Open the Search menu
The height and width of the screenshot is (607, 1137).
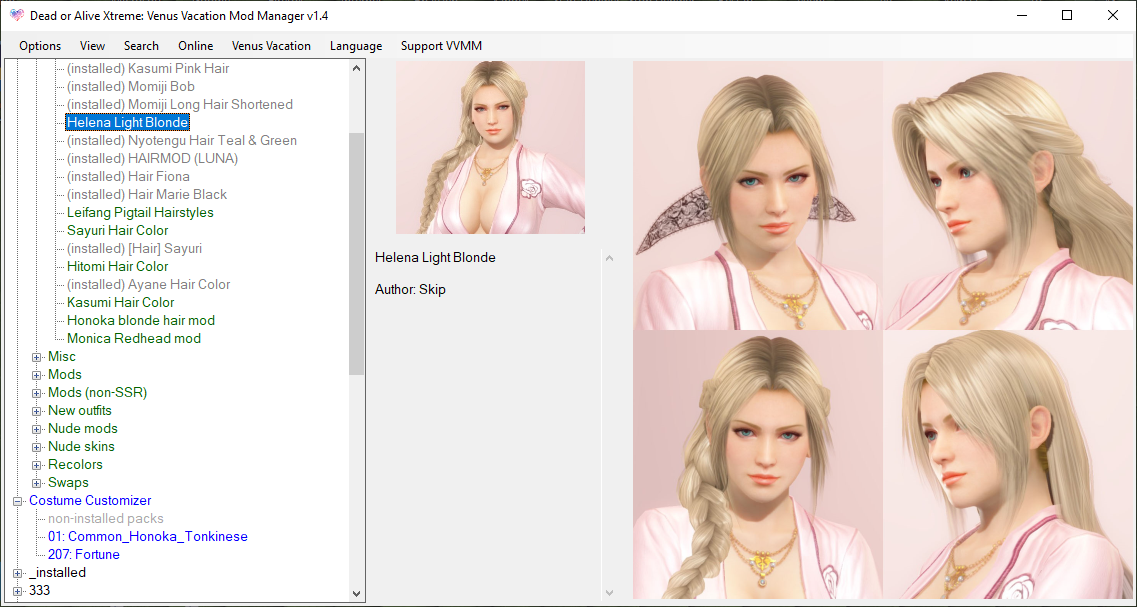click(x=141, y=46)
